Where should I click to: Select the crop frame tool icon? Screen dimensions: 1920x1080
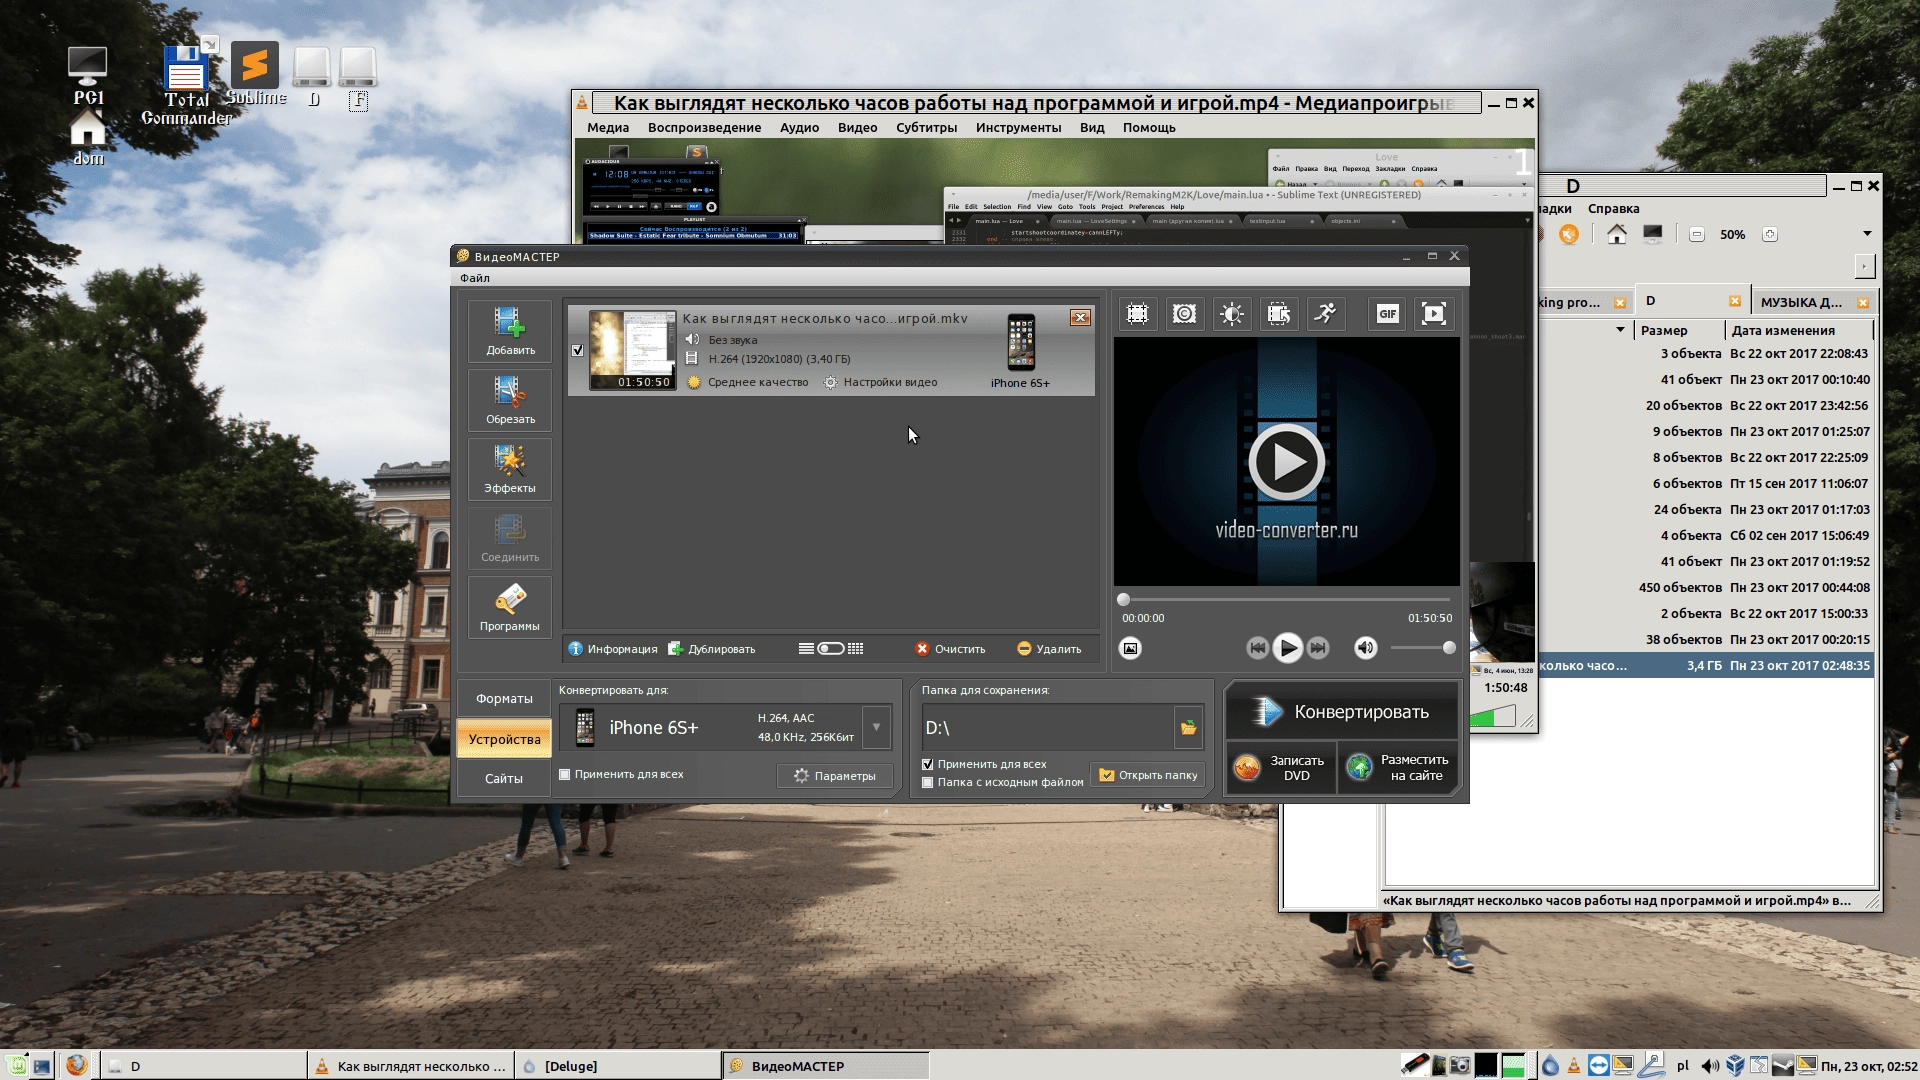click(1137, 314)
